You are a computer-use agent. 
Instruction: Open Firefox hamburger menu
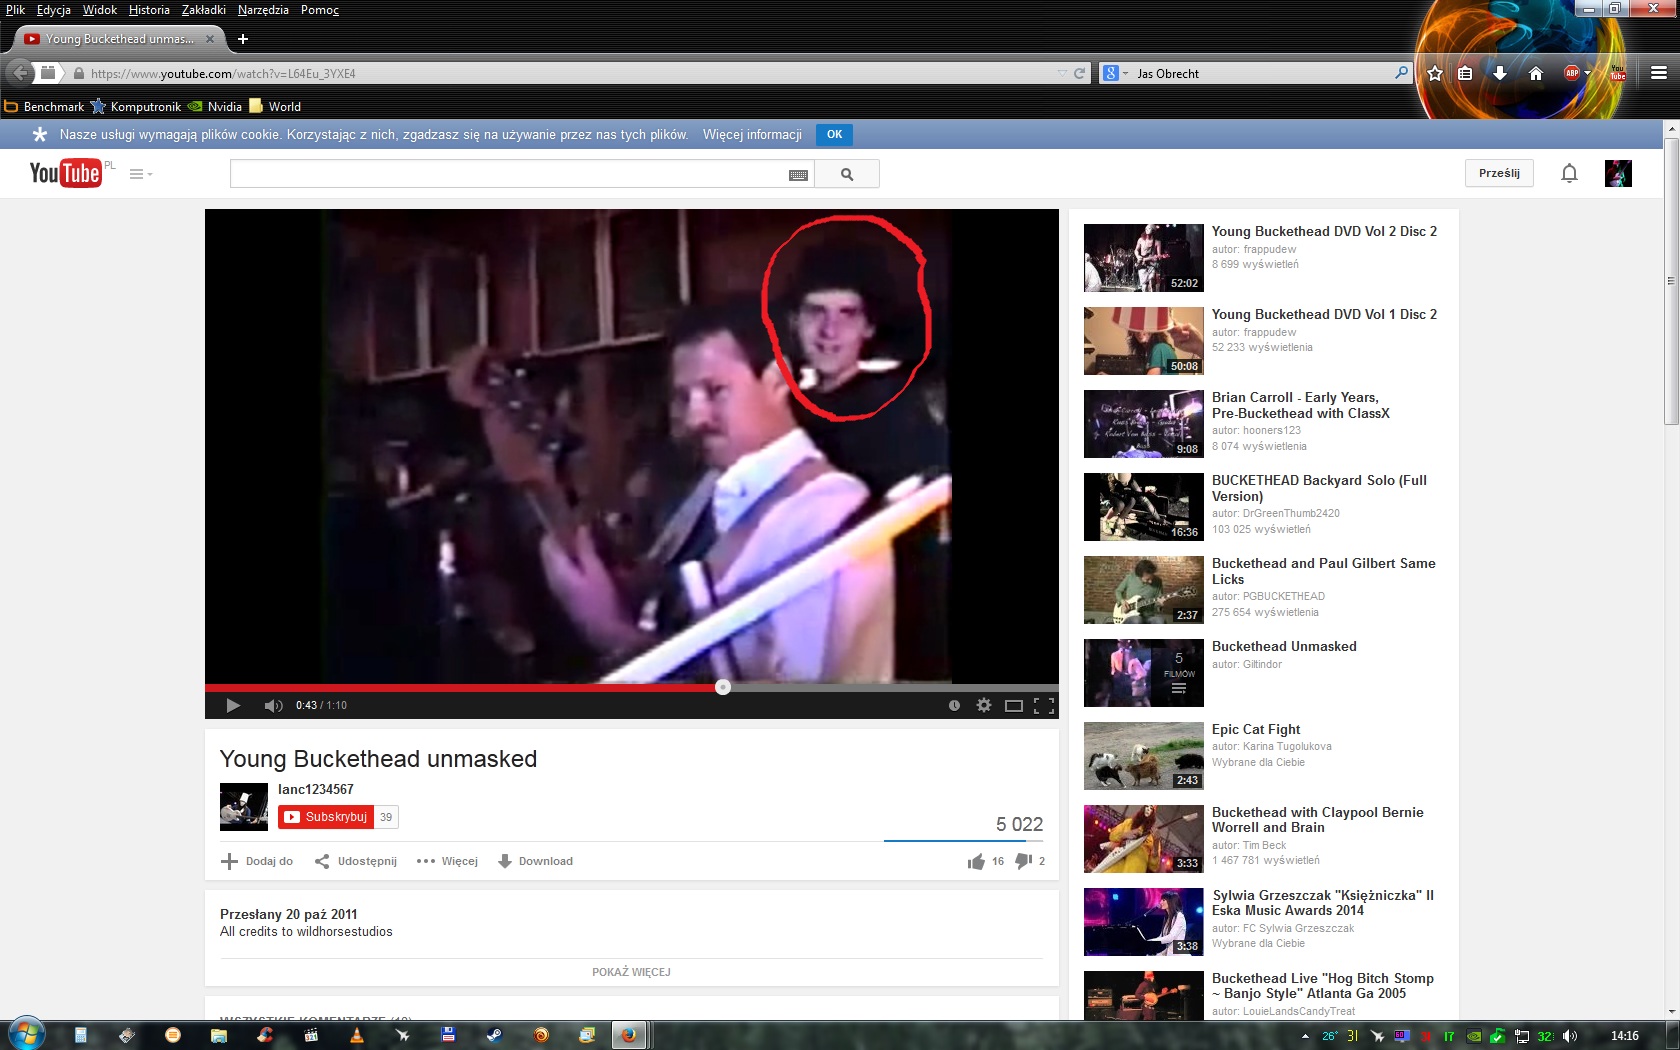(x=1658, y=73)
